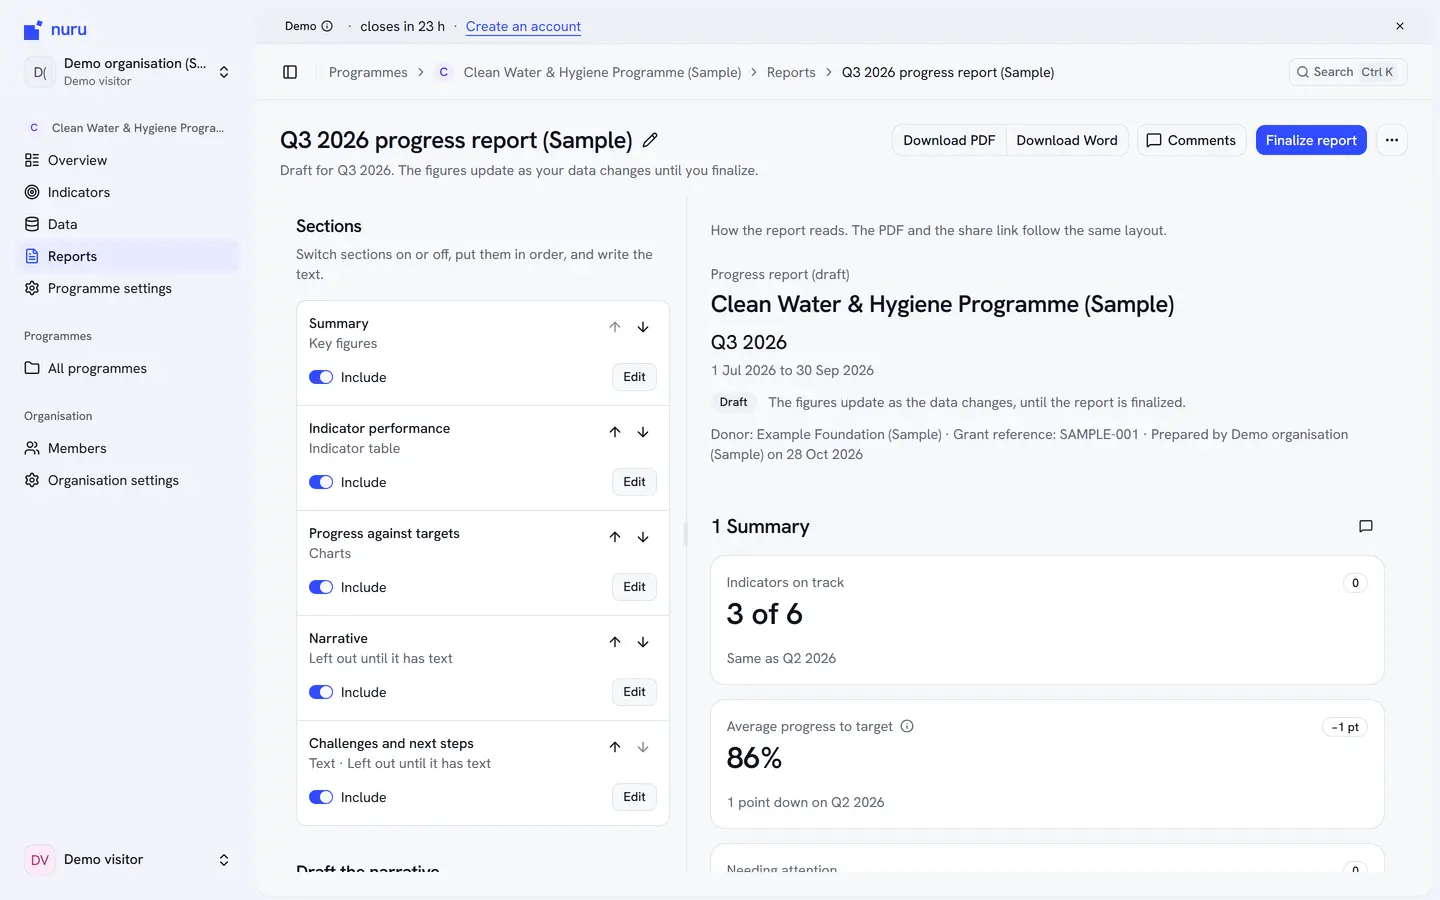The height and width of the screenshot is (900, 1440).
Task: Click the Search field
Action: pos(1348,72)
